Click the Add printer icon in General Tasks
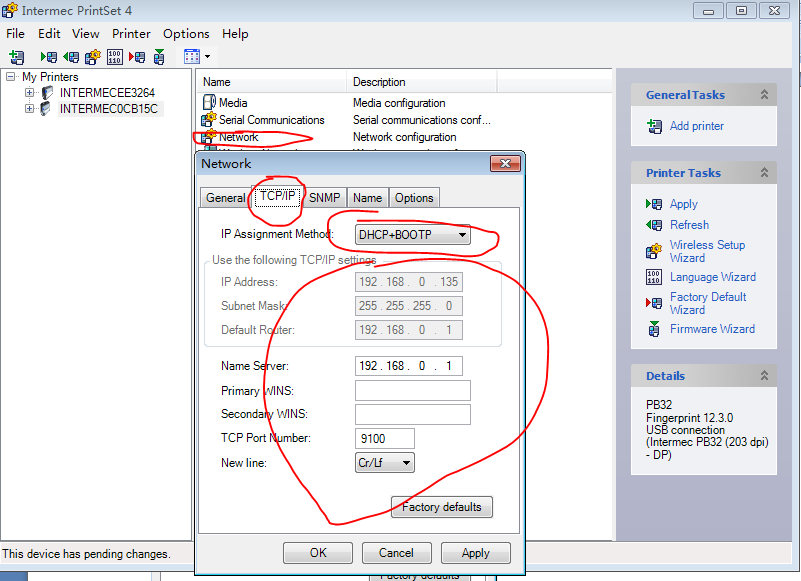 [654, 126]
